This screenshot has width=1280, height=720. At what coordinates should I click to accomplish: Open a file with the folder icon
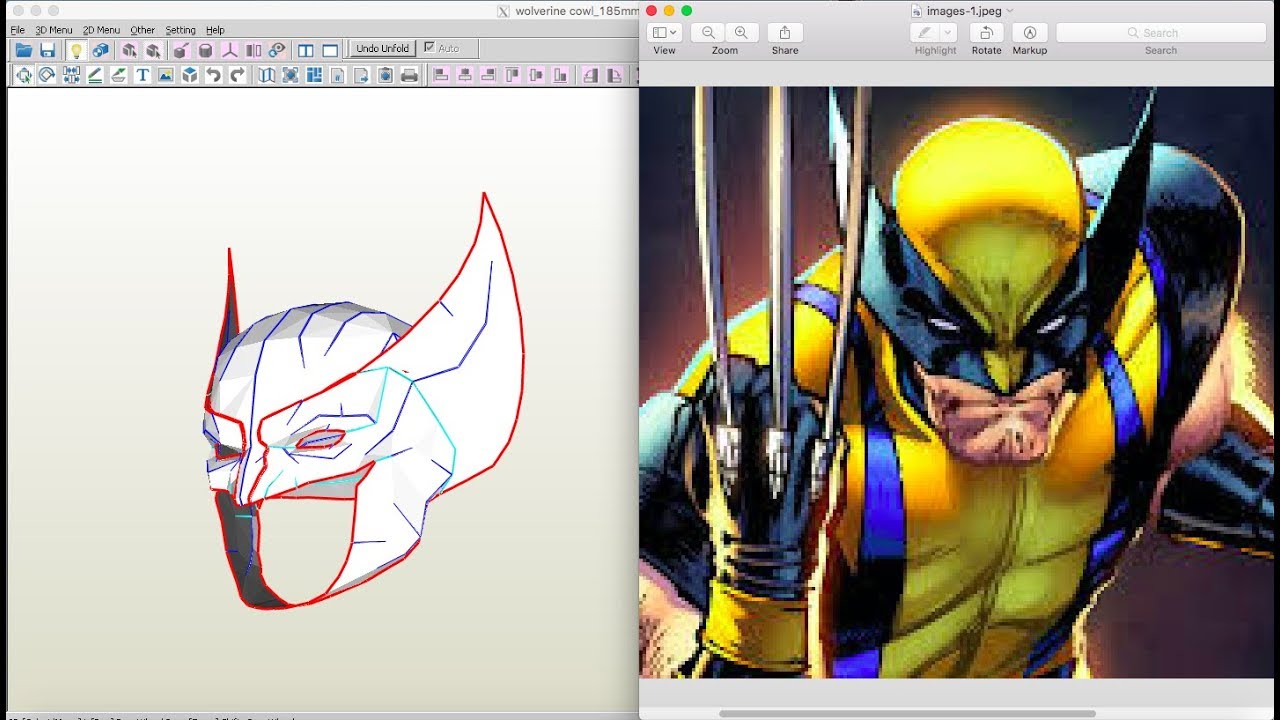(x=23, y=50)
